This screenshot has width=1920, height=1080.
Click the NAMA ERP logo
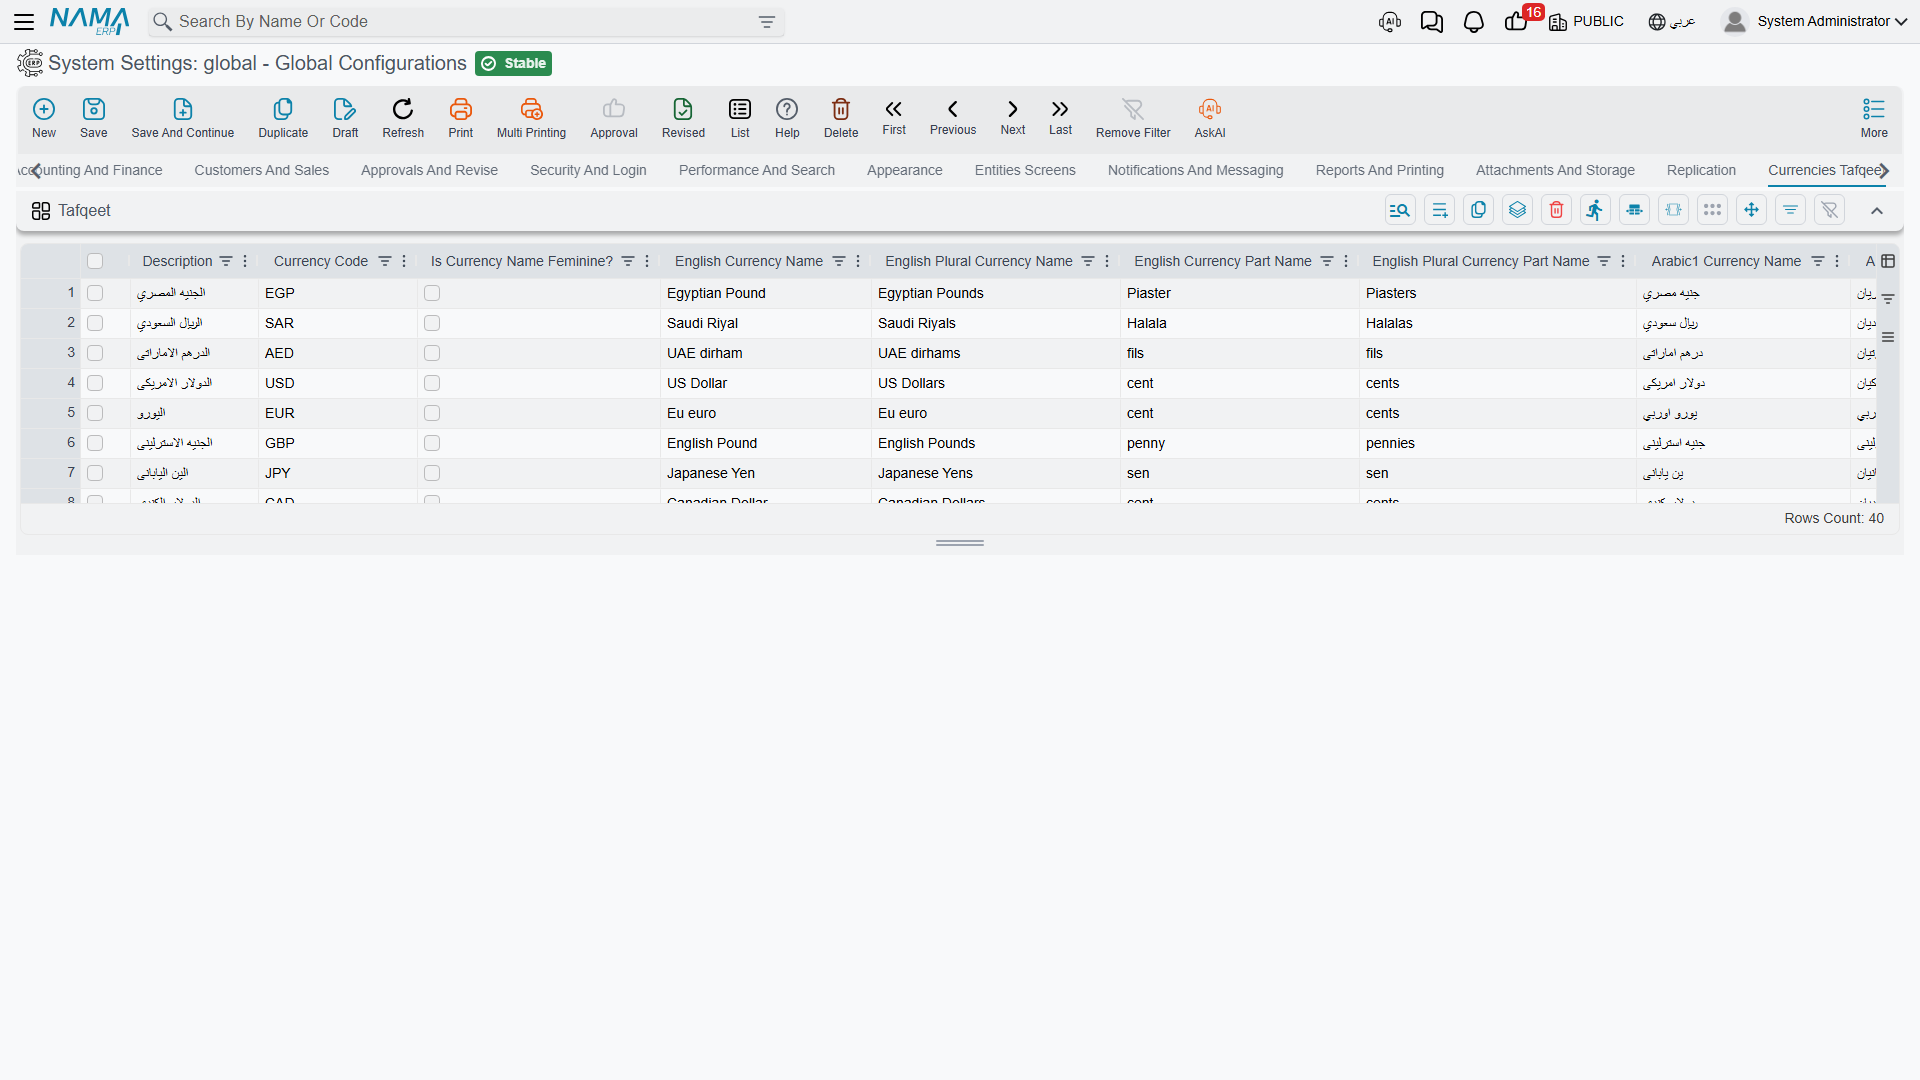(x=90, y=21)
